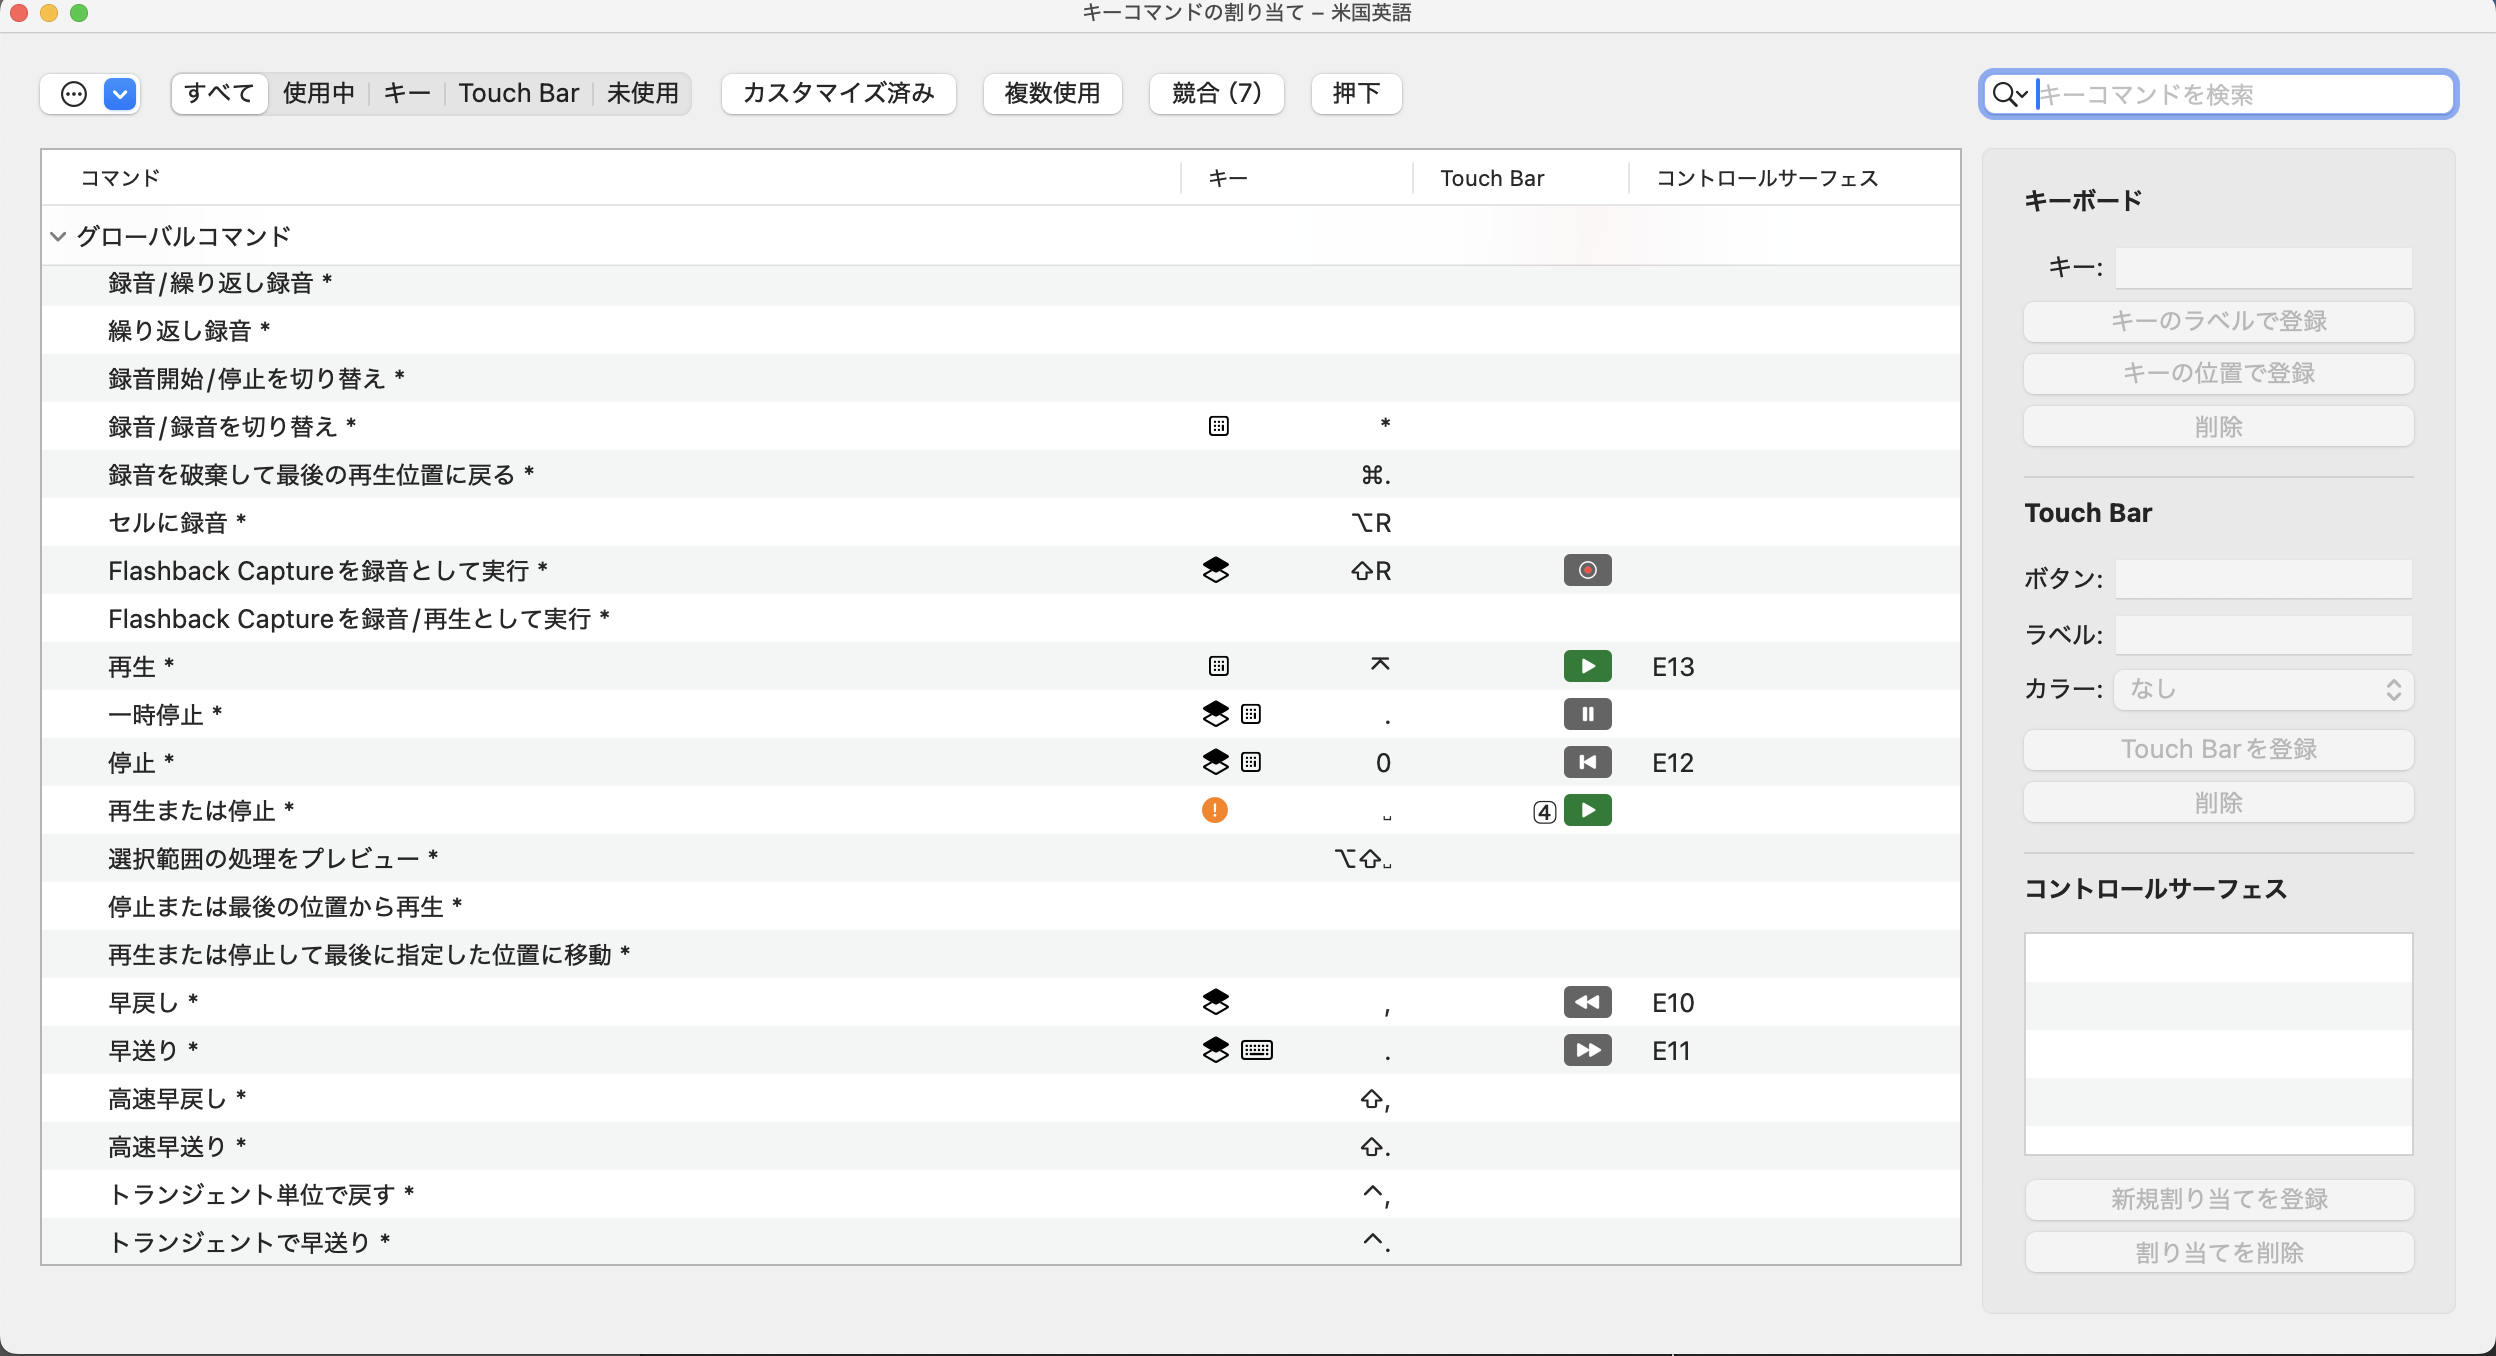Click the keyboard icon in 早送り row
The width and height of the screenshot is (2496, 1356).
[x=1256, y=1050]
